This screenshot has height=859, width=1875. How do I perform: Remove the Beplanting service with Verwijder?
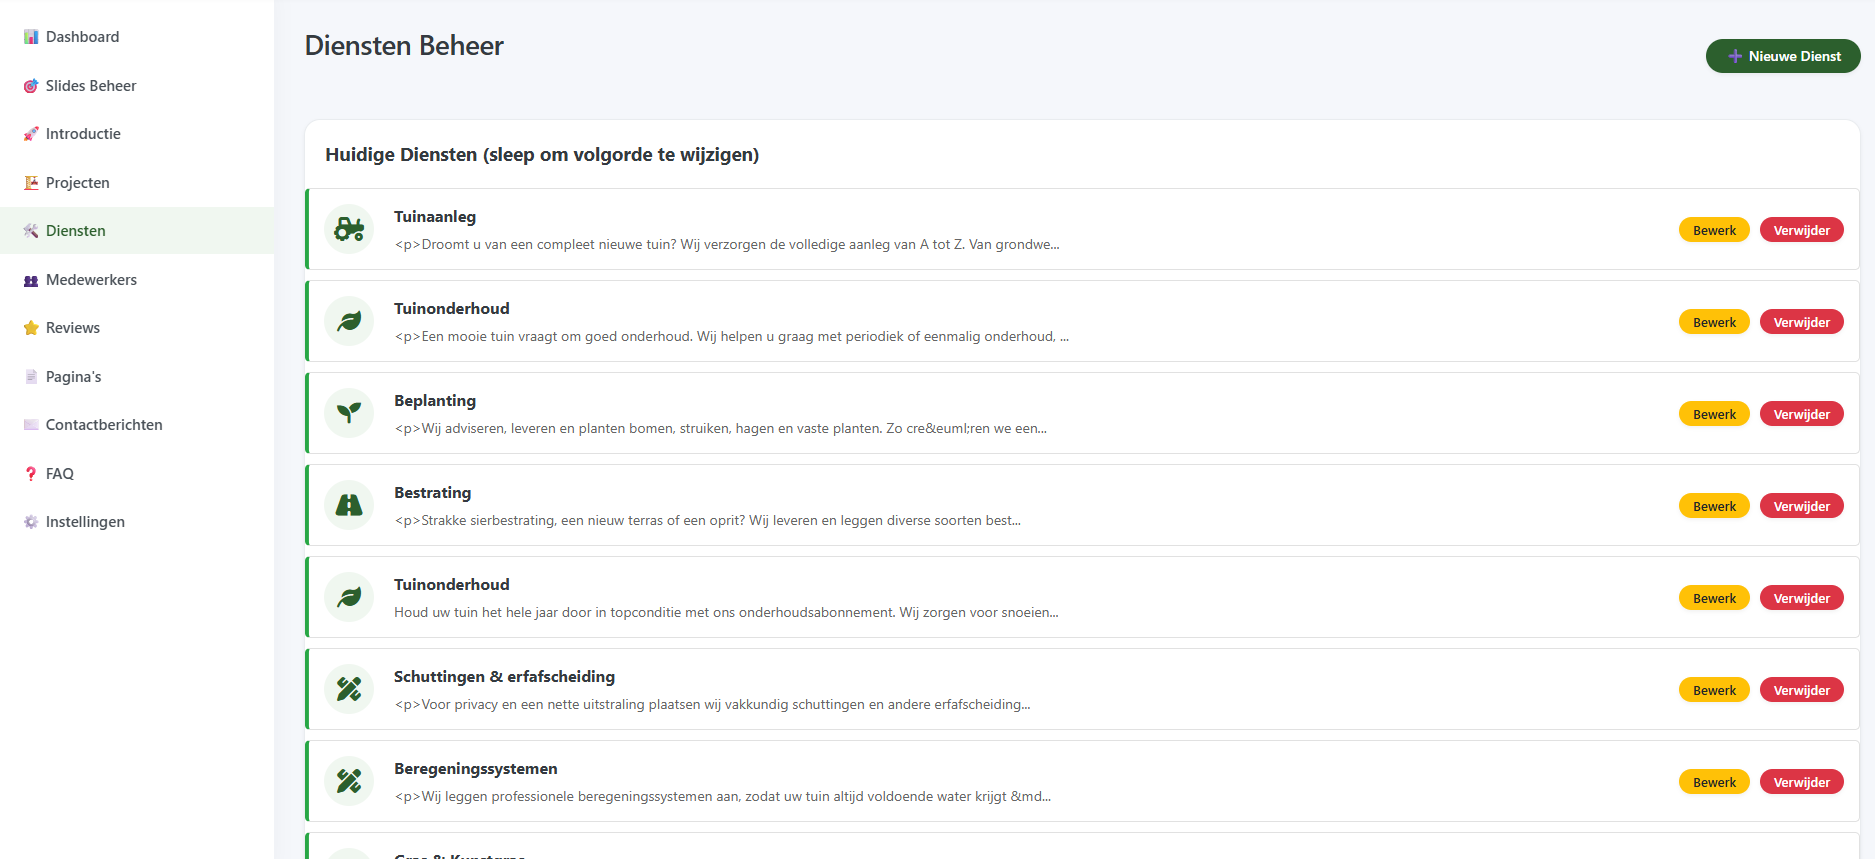tap(1801, 414)
